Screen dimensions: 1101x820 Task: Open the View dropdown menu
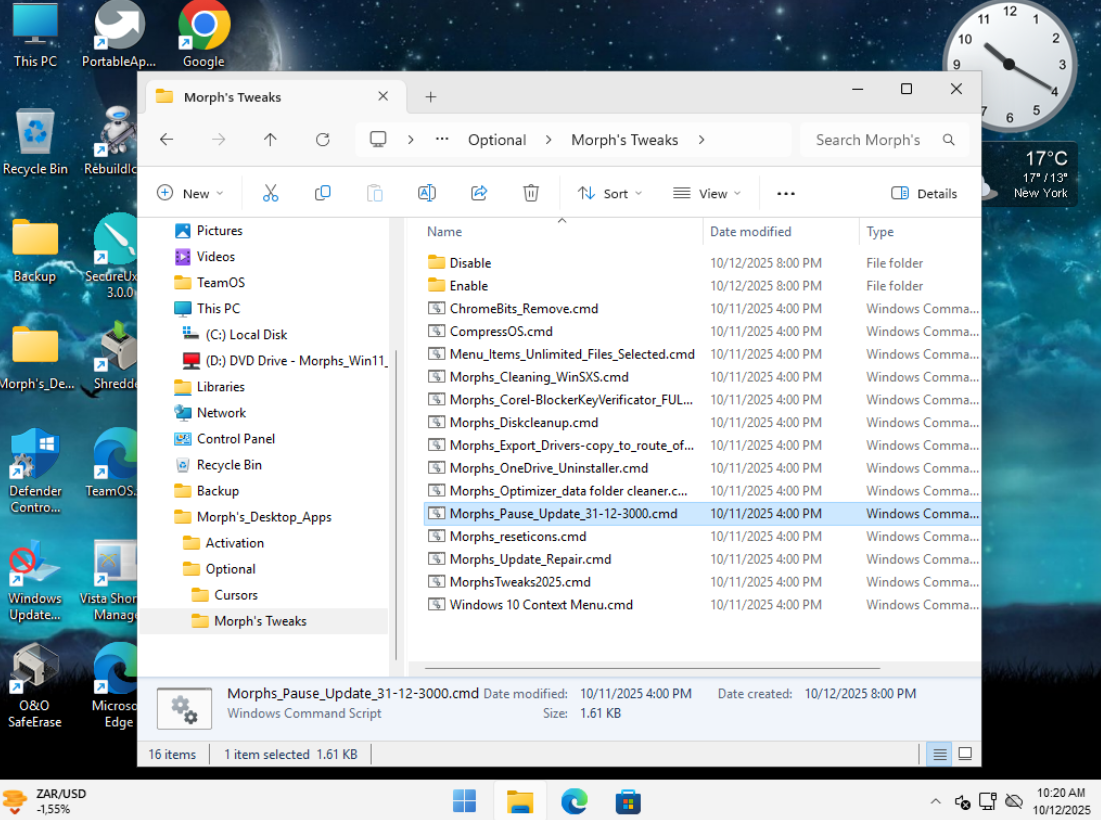(x=707, y=193)
